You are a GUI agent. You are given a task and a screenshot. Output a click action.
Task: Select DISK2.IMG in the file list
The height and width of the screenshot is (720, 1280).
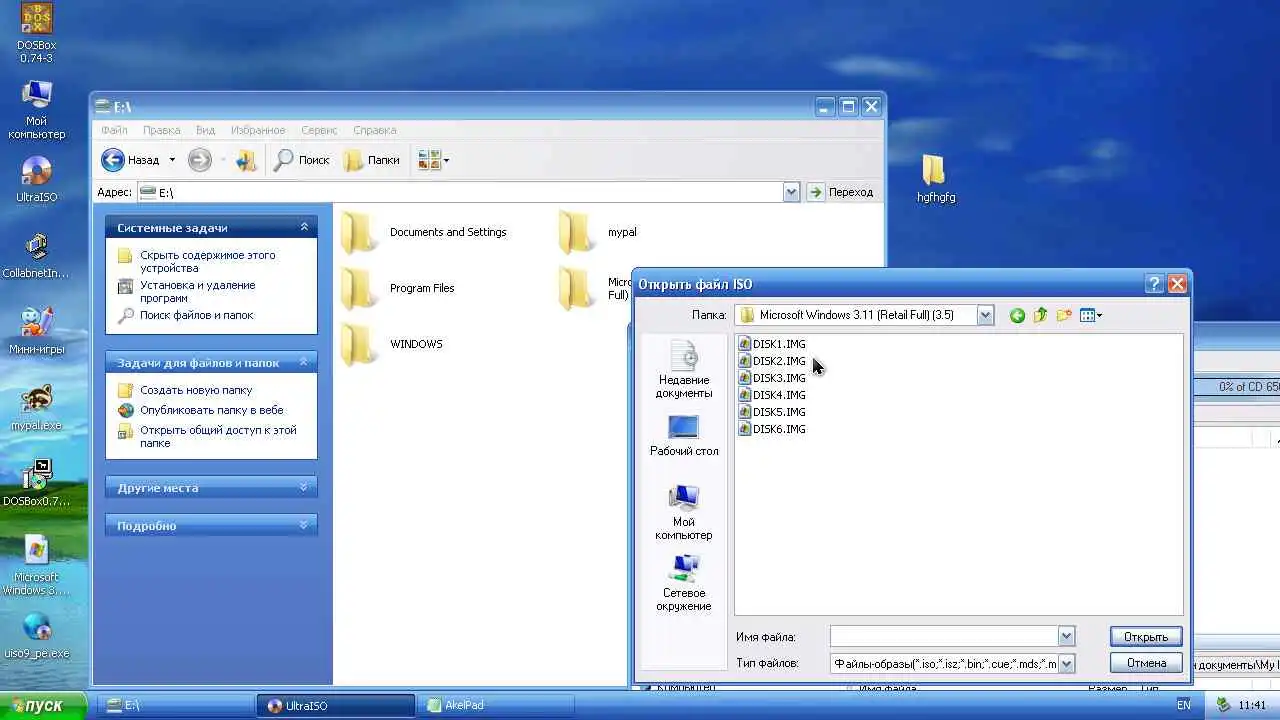tap(772, 361)
